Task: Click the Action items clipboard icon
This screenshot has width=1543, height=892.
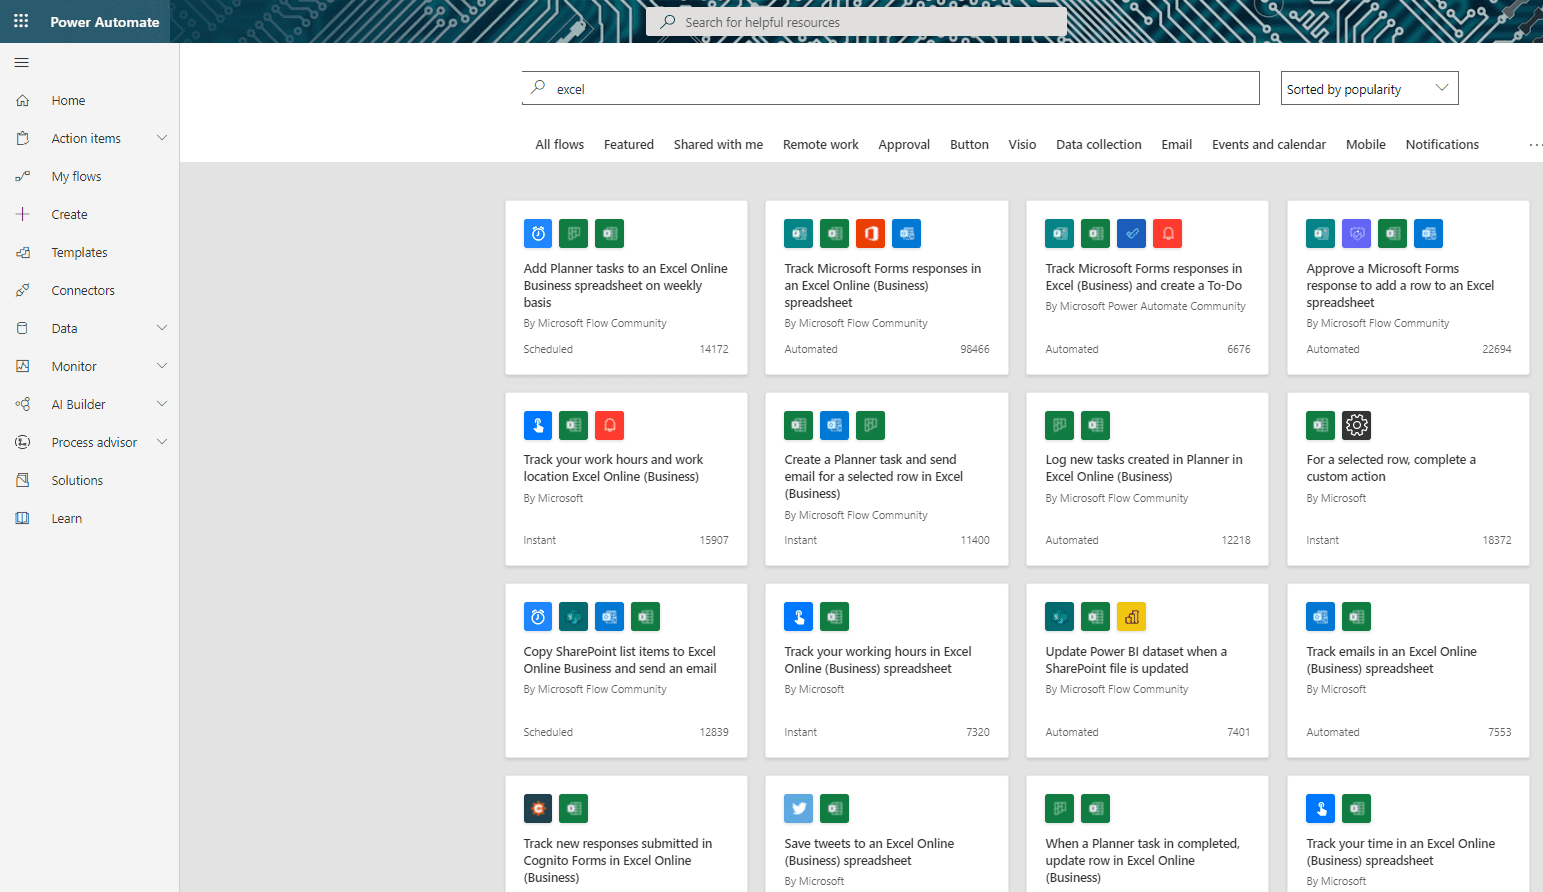Action: [x=23, y=139]
